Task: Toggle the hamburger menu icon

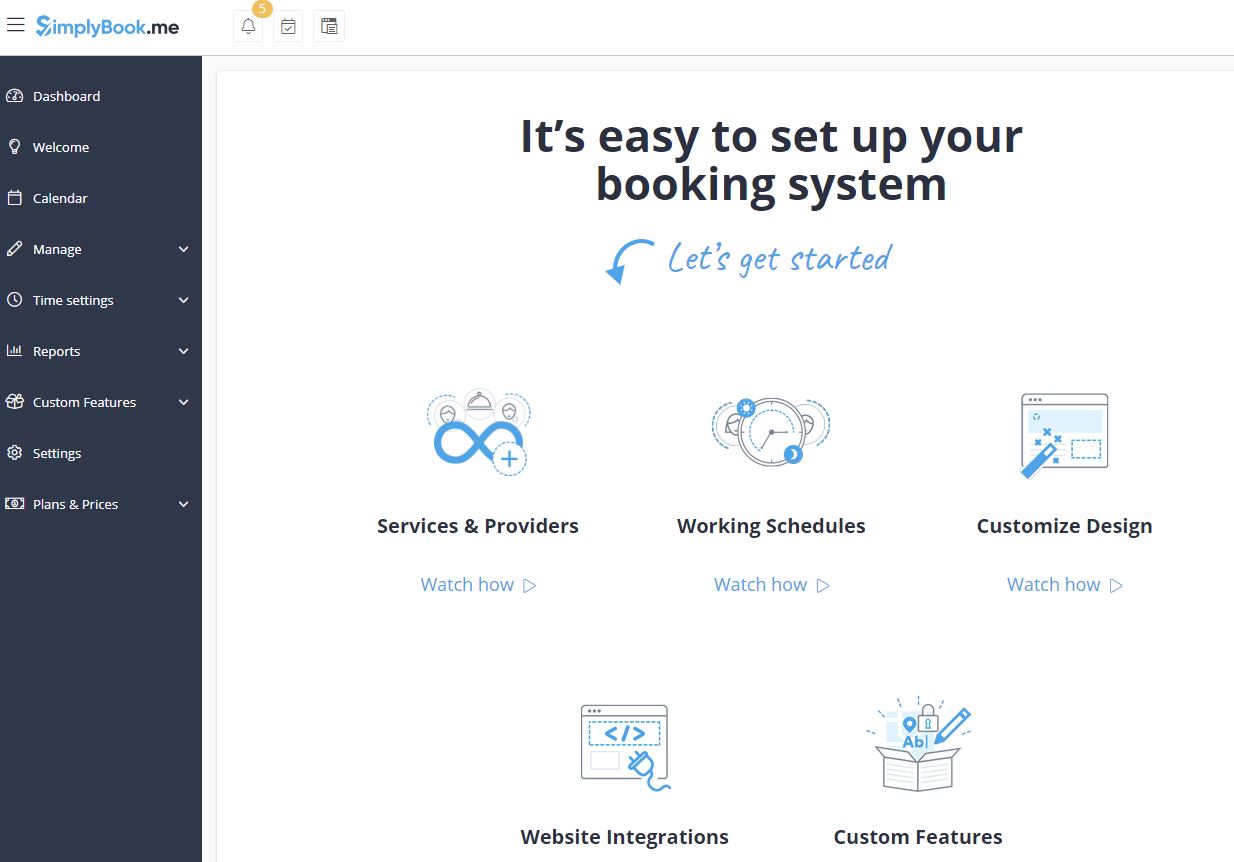Action: click(16, 26)
